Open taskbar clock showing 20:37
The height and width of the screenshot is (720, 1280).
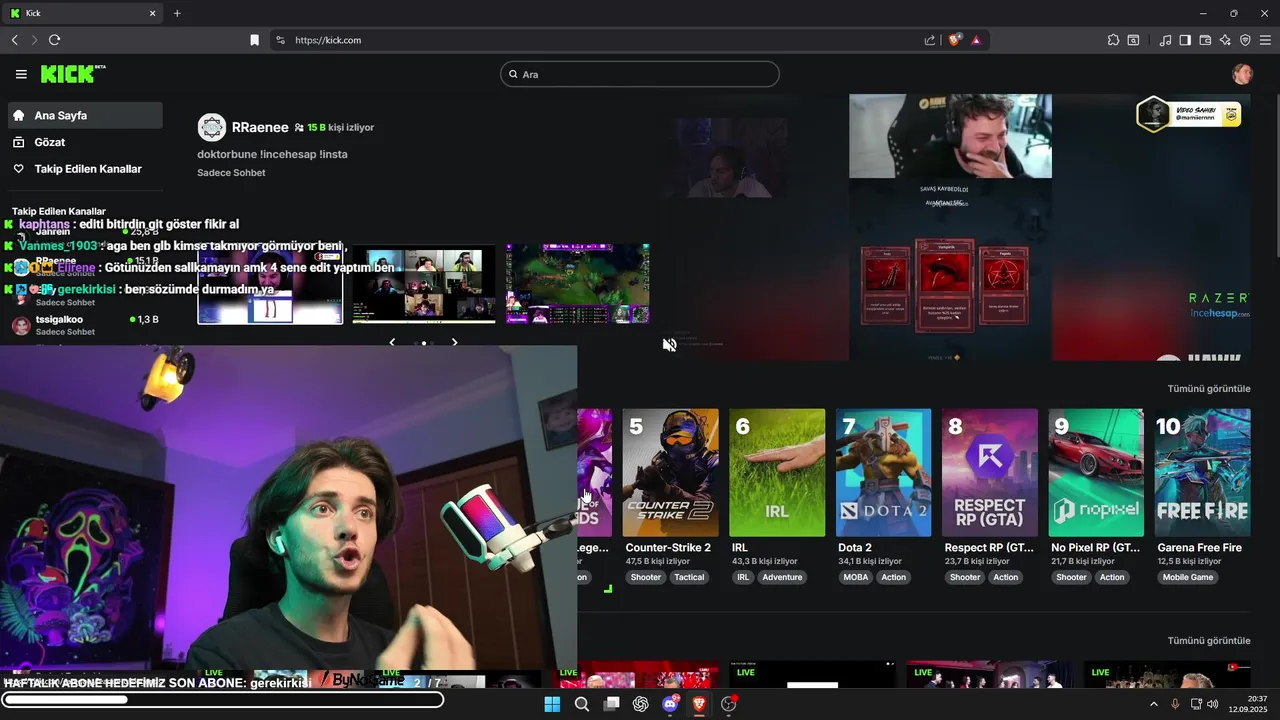1249,704
